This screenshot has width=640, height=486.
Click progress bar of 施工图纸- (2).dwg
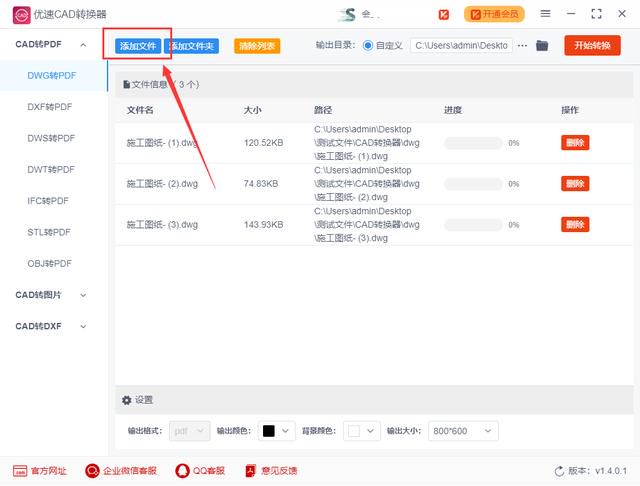coord(473,184)
